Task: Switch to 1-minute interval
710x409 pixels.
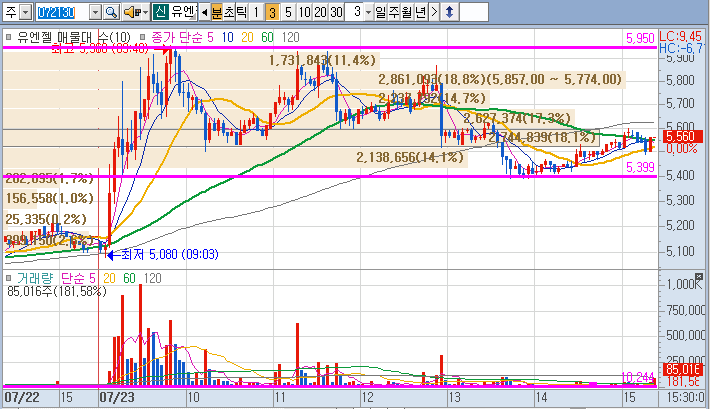Action: click(x=256, y=12)
